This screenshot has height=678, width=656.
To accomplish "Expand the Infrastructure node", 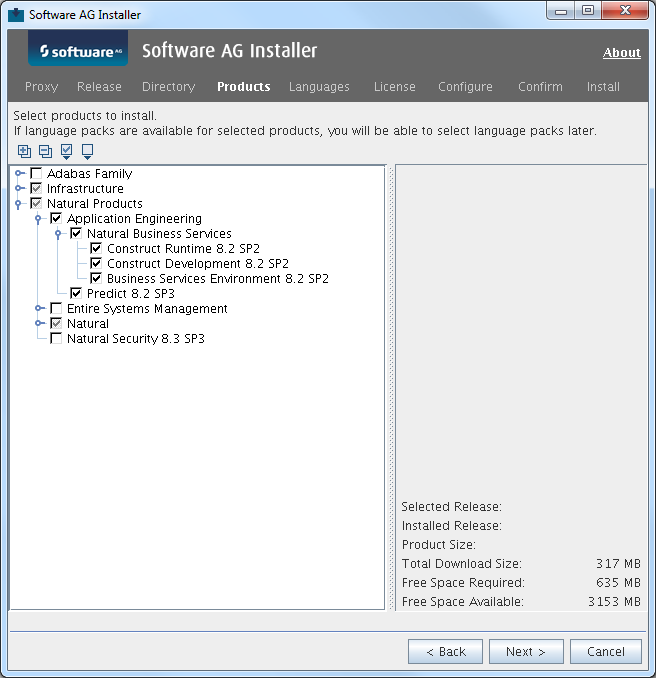I will pyautogui.click(x=19, y=189).
